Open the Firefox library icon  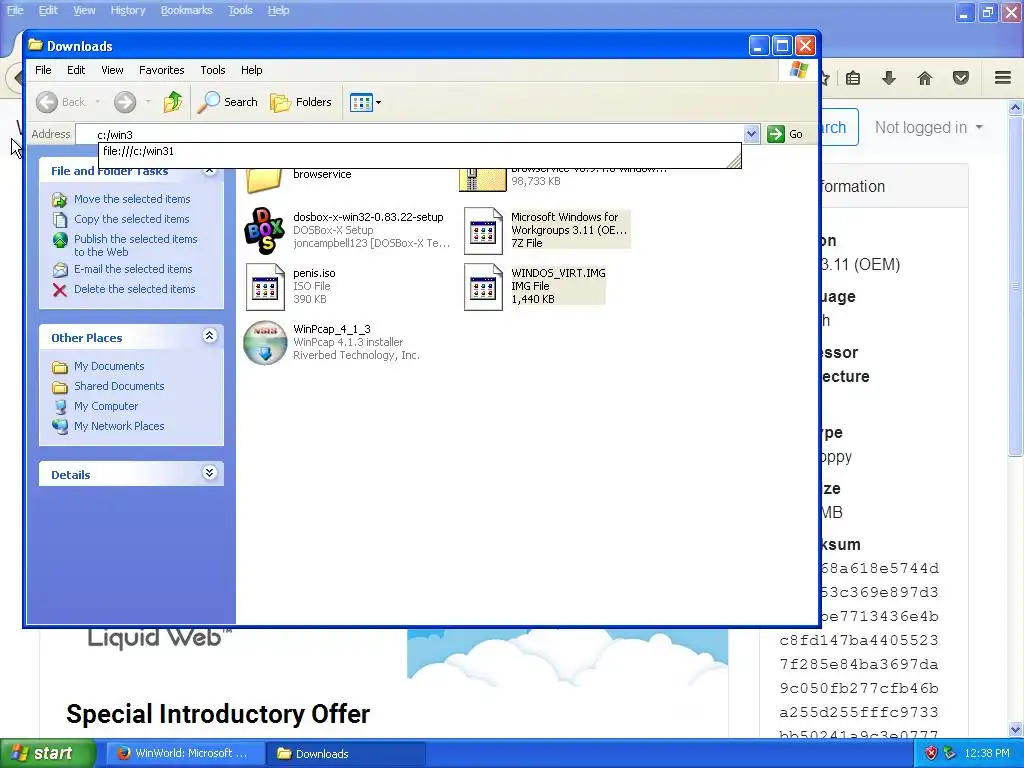point(853,78)
